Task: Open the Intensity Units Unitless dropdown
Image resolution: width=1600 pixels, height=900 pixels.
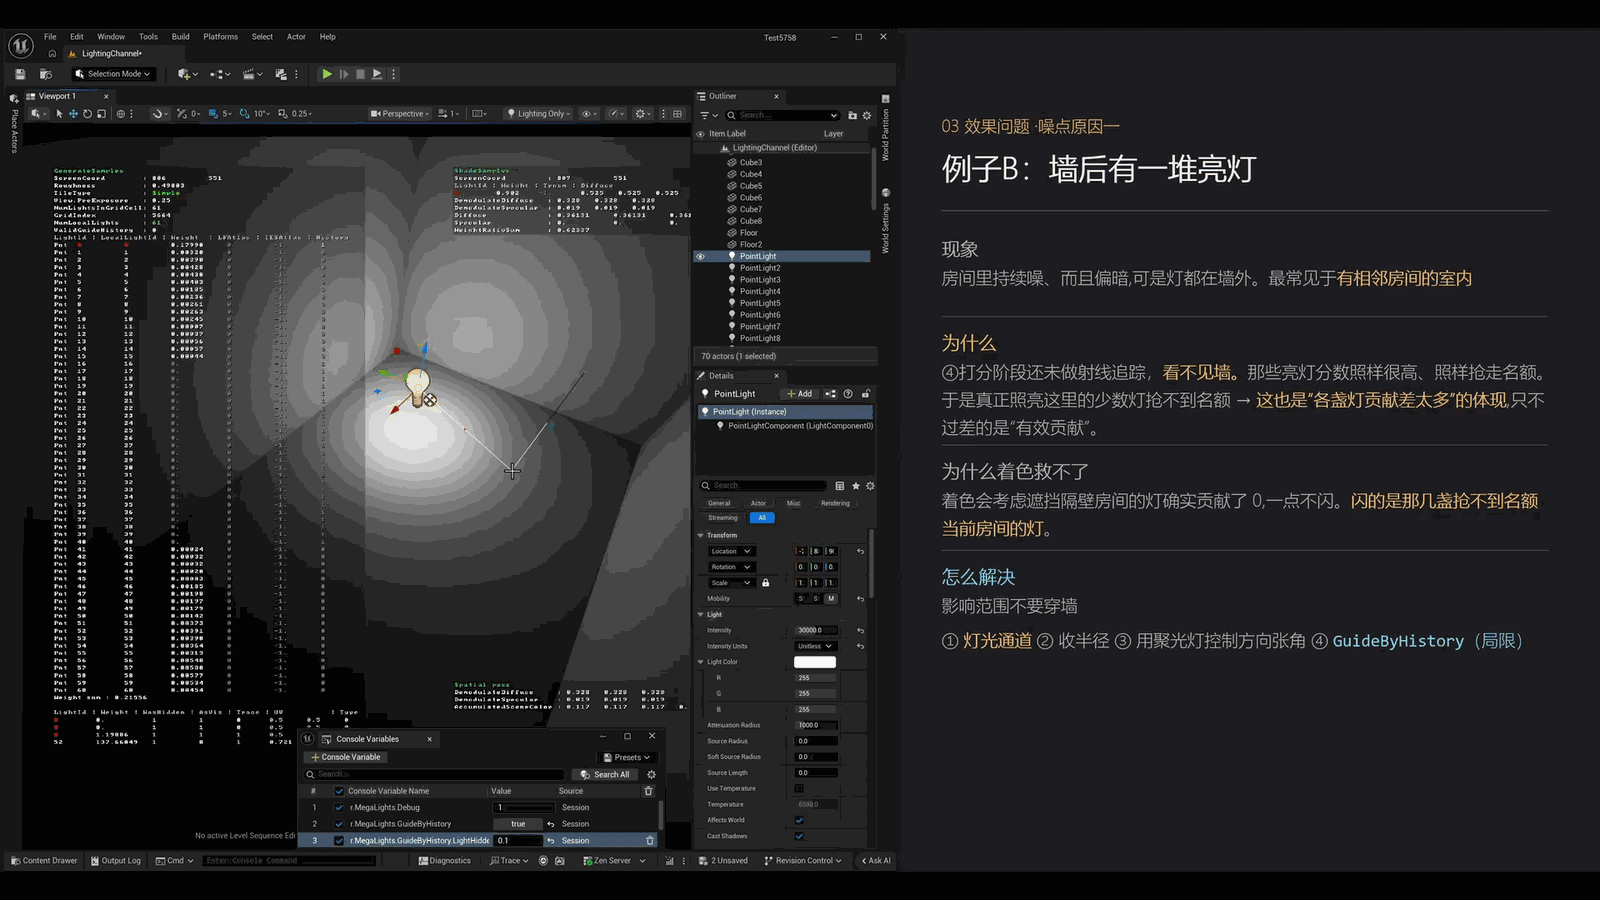Action: (x=816, y=647)
